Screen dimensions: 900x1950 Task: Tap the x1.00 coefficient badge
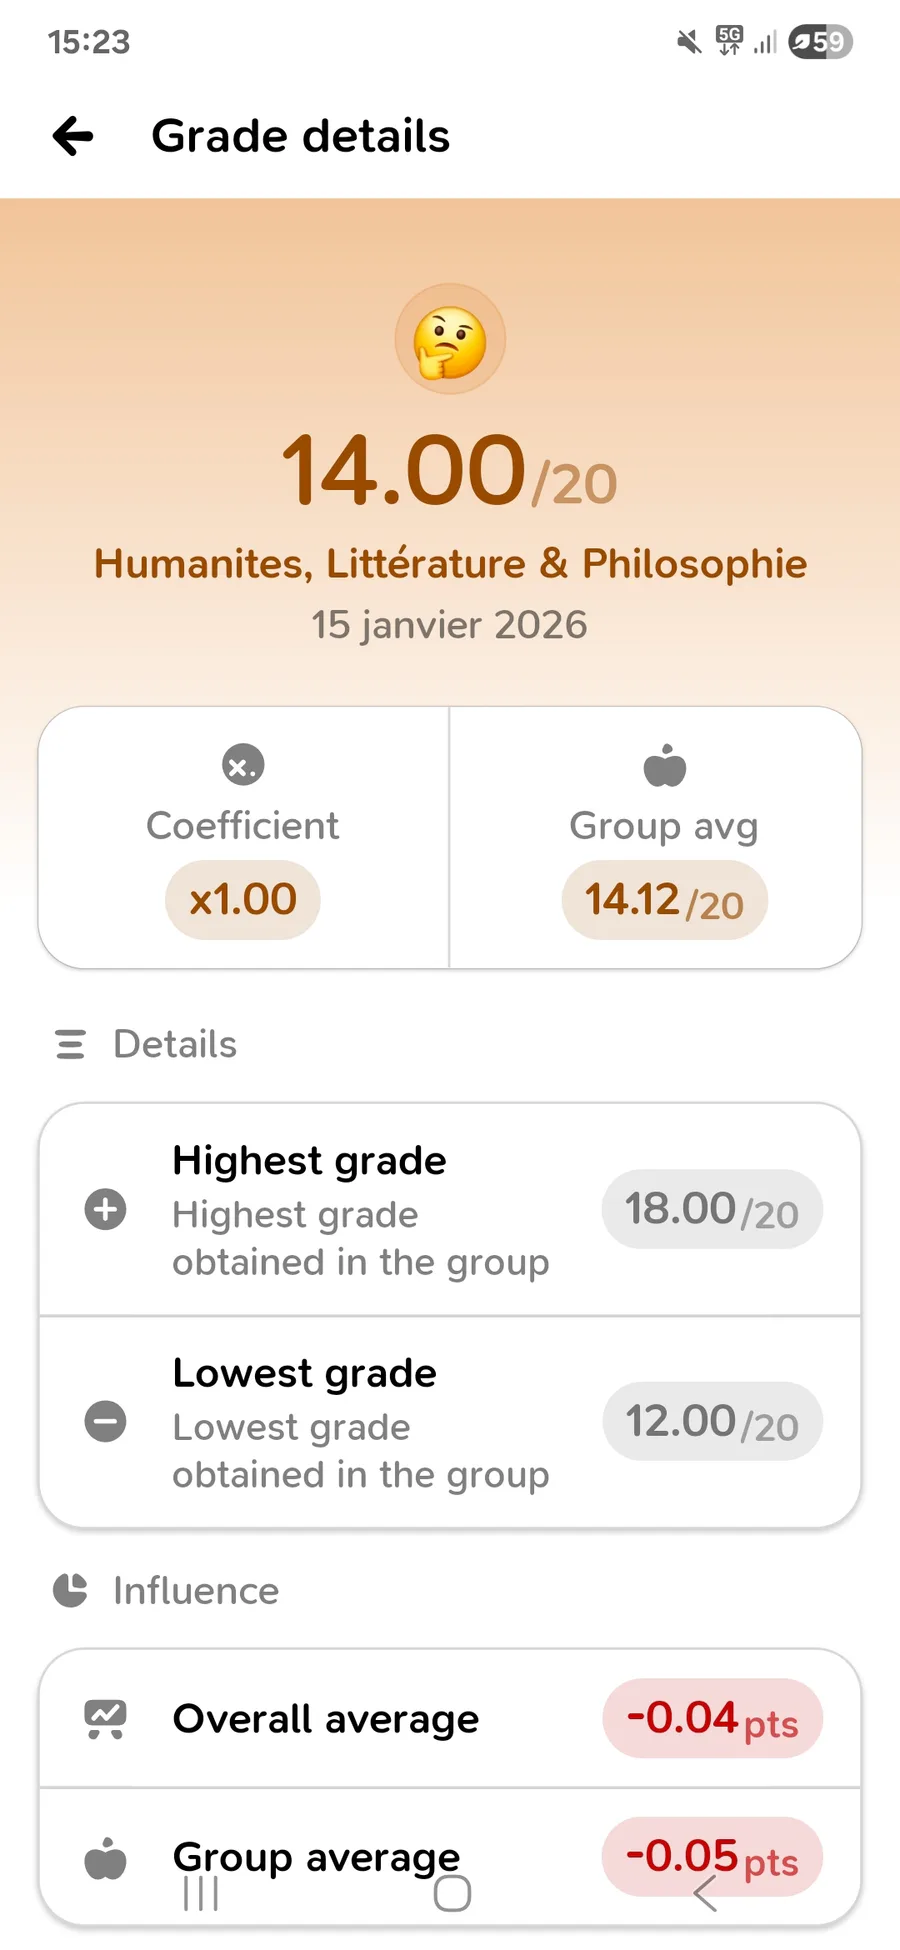243,900
